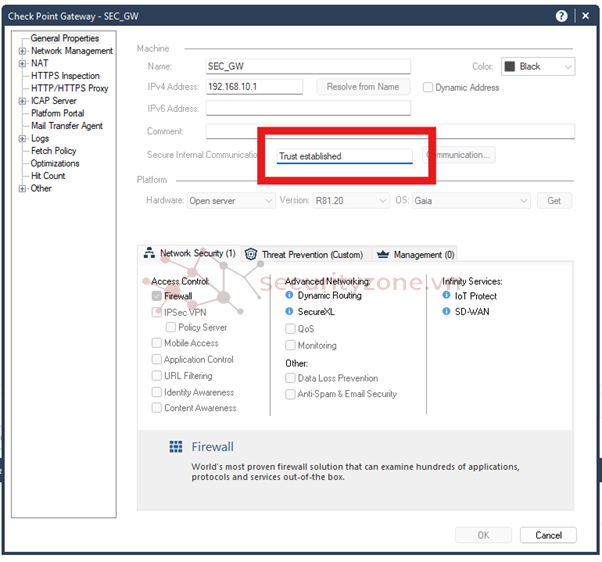Toggle the Dynamic Address checkbox
Screen dimensions: 602x562
428,87
